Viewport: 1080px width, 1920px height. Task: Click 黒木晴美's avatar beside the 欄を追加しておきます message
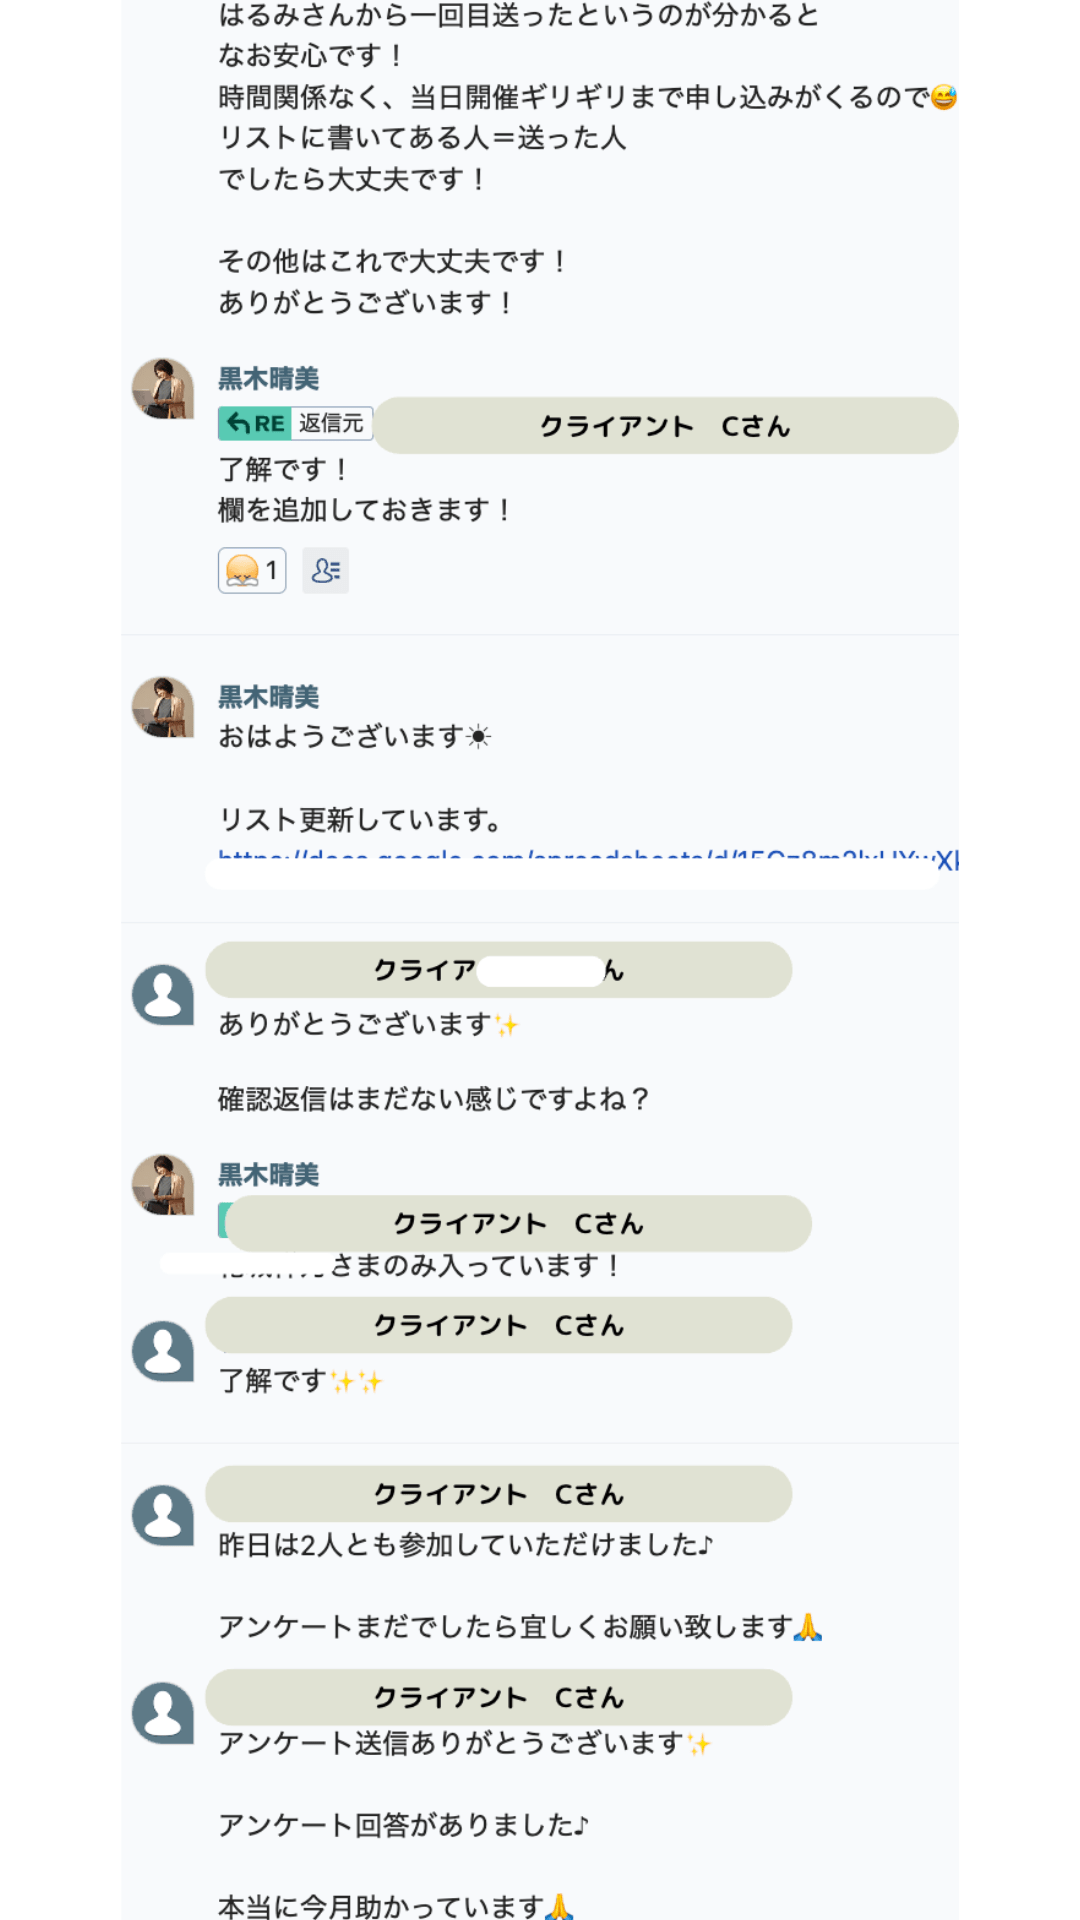pos(163,388)
